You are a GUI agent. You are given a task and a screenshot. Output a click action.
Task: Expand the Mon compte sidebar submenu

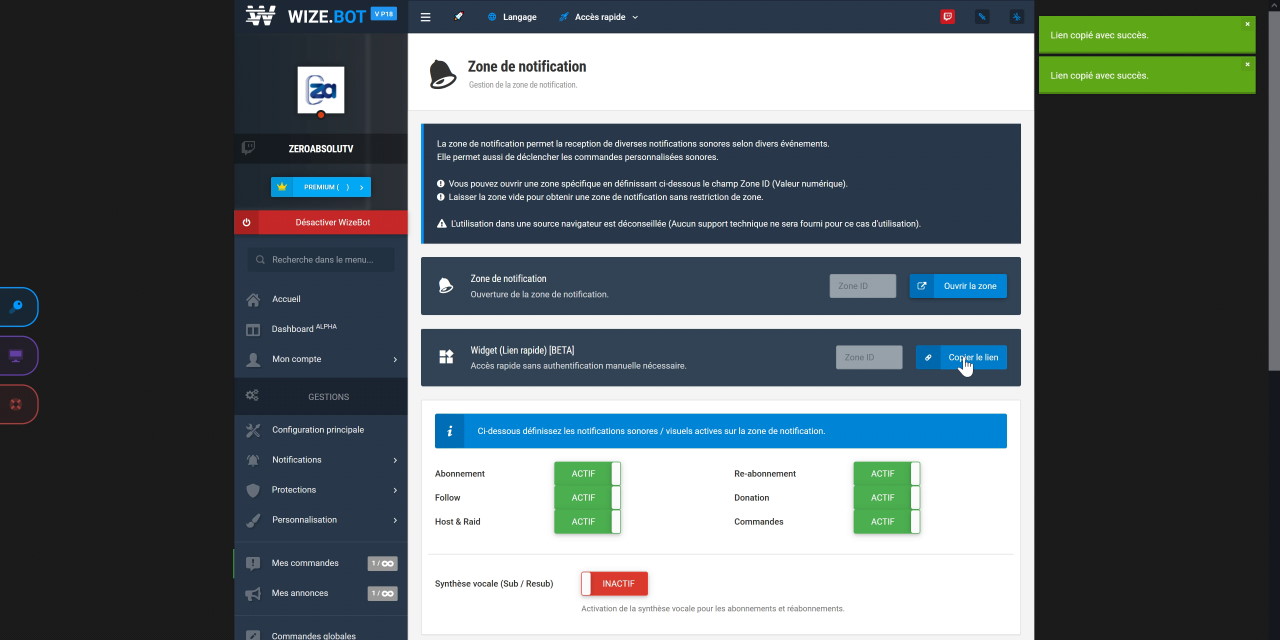click(x=320, y=359)
